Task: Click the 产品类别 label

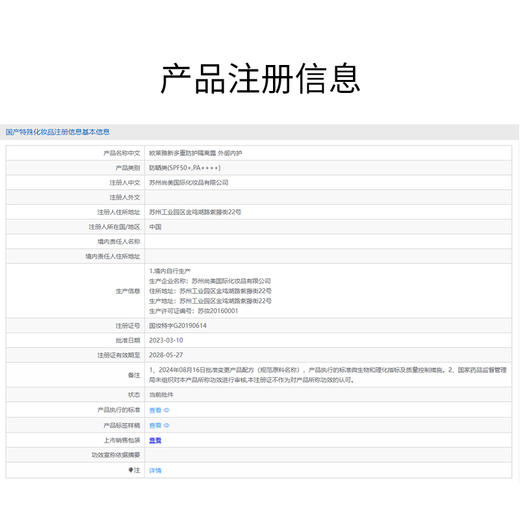Action: pyautogui.click(x=128, y=168)
